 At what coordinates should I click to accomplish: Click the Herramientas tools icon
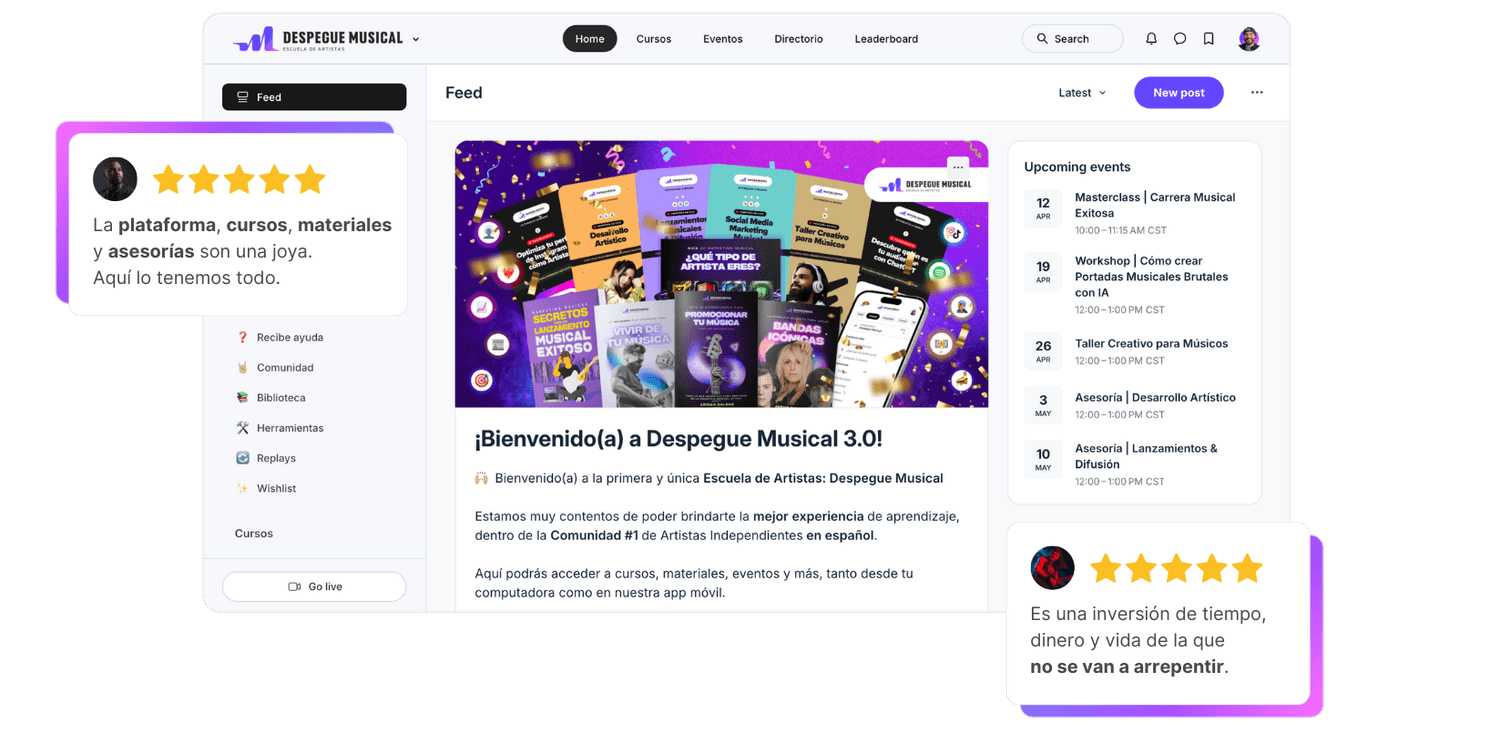(242, 428)
